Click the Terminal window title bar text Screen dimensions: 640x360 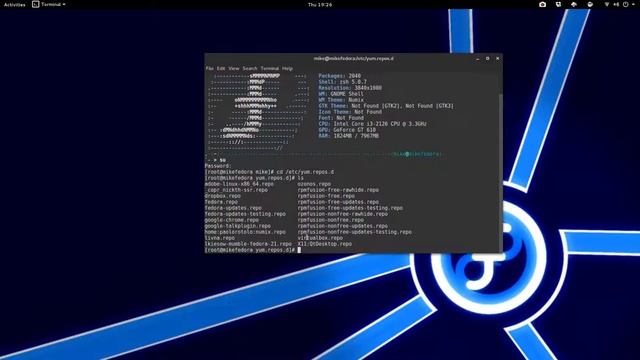(x=353, y=59)
